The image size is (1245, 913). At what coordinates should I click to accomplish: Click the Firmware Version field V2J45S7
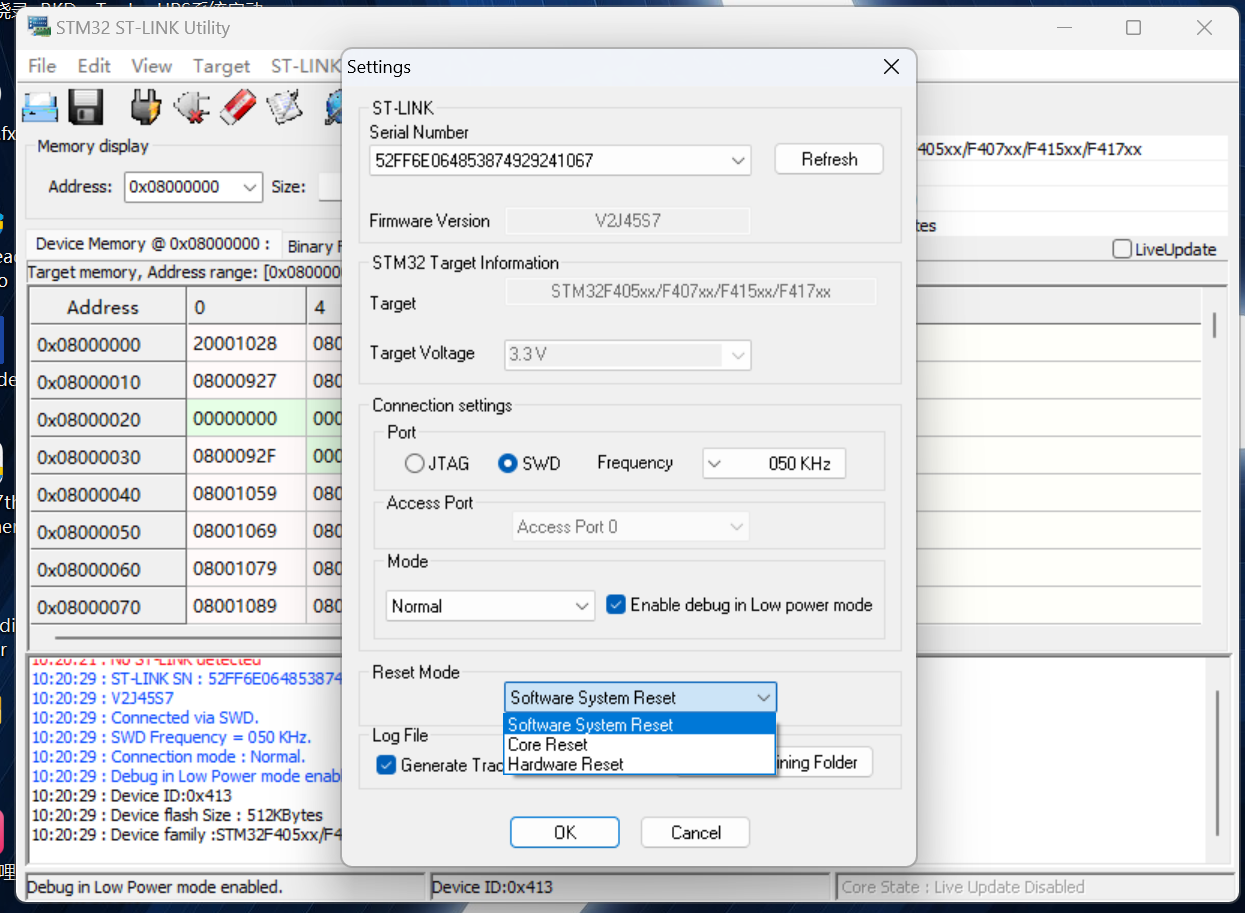(627, 221)
